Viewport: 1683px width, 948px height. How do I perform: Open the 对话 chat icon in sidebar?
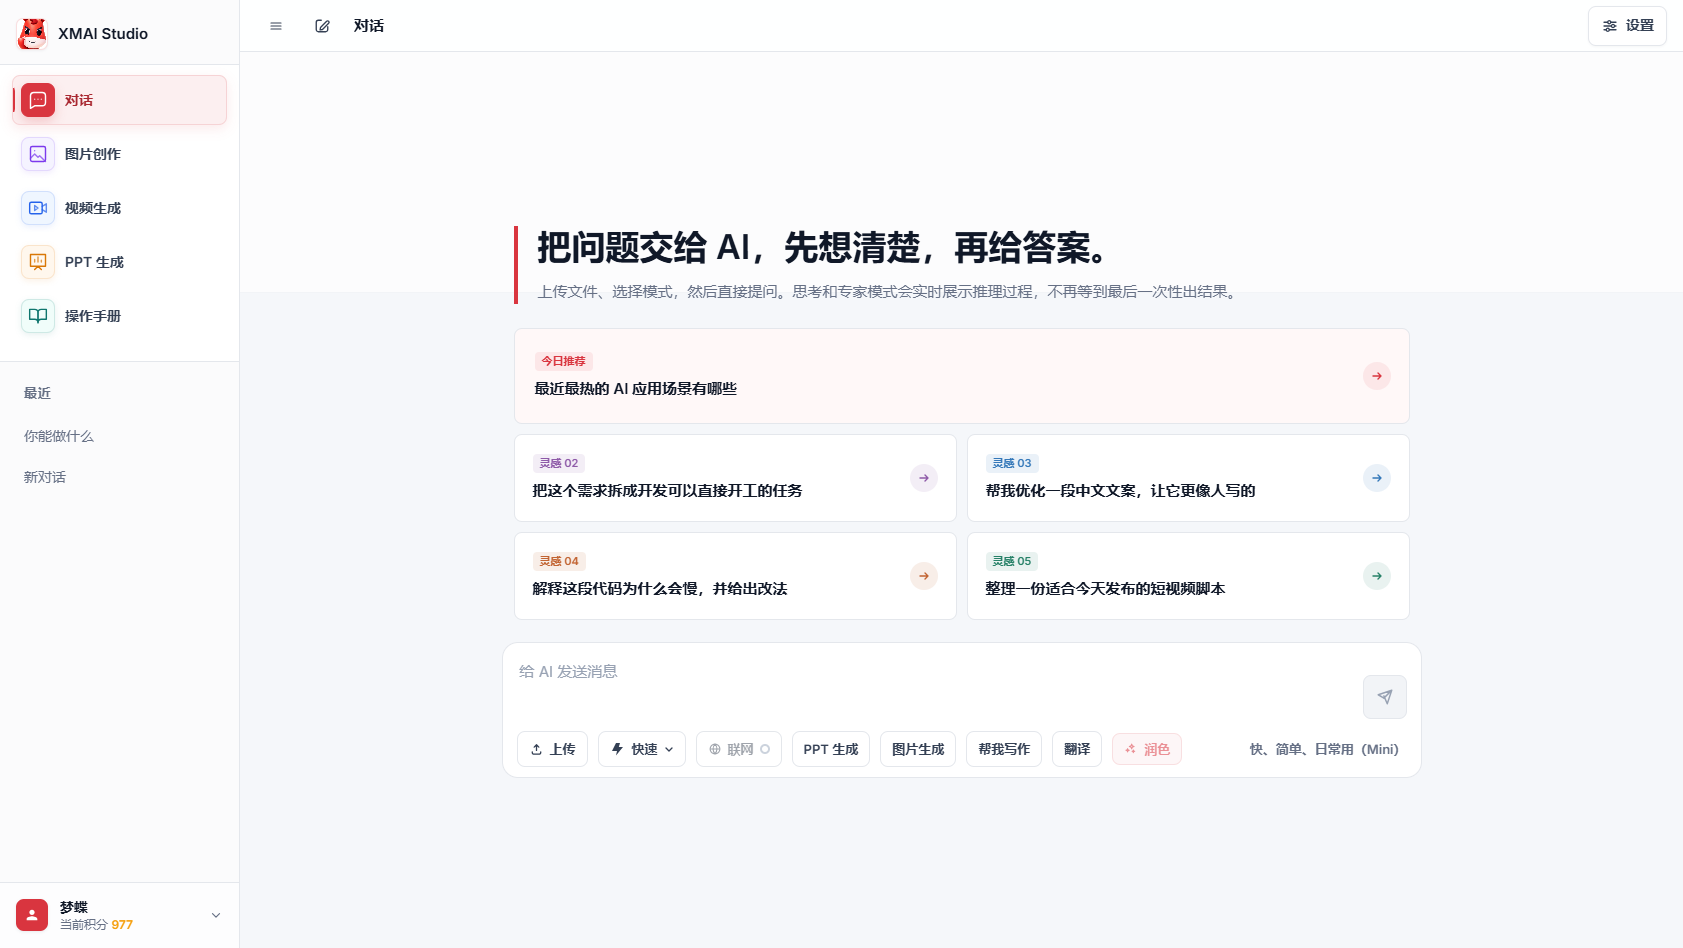pos(38,100)
